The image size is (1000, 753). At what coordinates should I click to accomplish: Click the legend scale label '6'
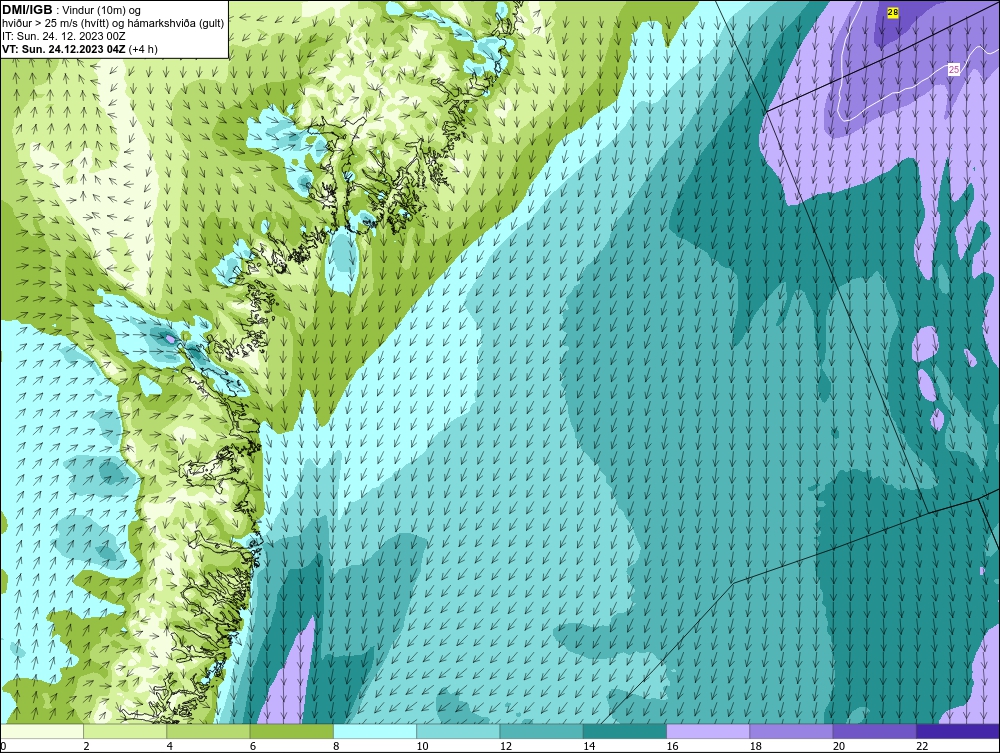pos(253,747)
